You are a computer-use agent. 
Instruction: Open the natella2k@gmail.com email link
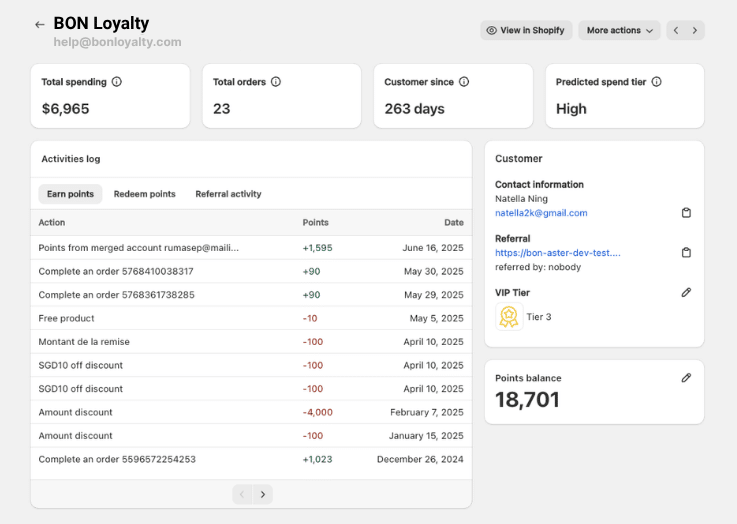pos(541,213)
